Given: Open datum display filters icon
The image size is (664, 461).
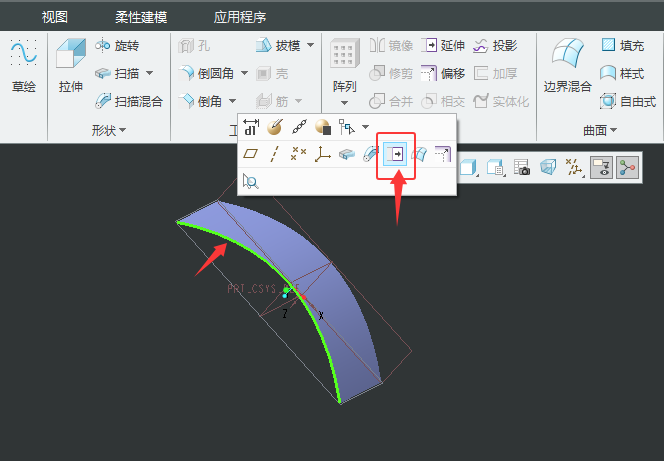Looking at the screenshot, I should (574, 168).
